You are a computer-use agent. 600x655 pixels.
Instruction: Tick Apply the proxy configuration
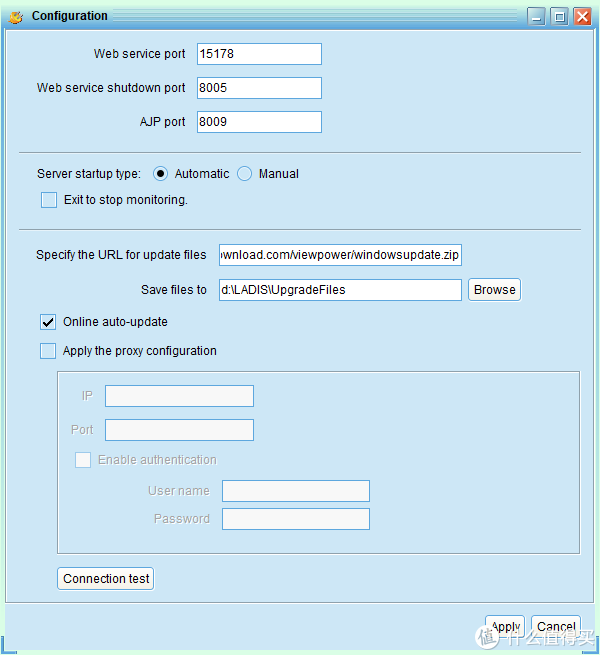[48, 351]
